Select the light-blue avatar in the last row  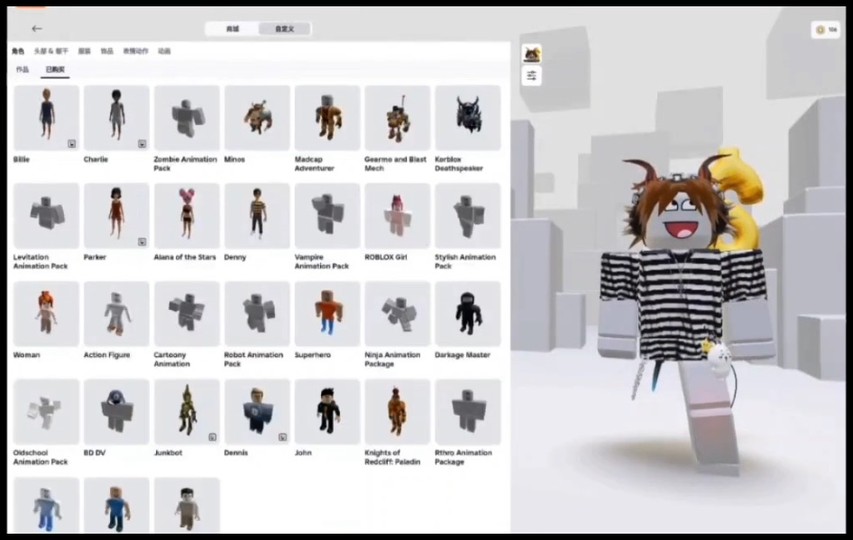click(46, 505)
